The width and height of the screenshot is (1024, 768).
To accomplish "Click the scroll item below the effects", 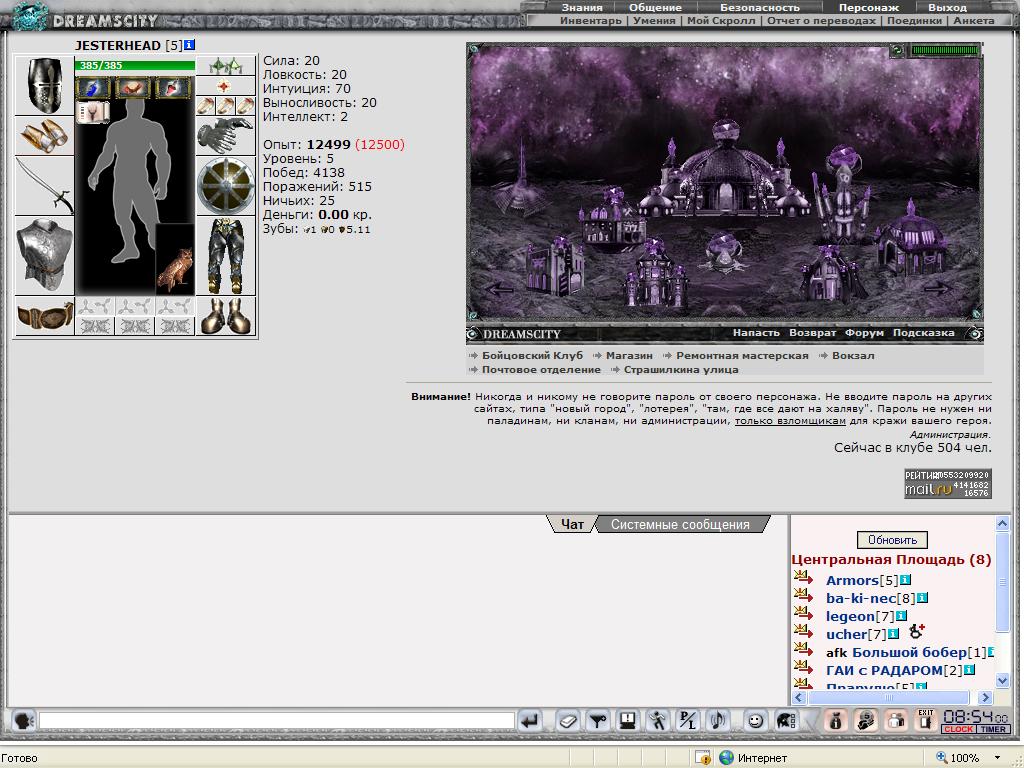I will (x=93, y=112).
